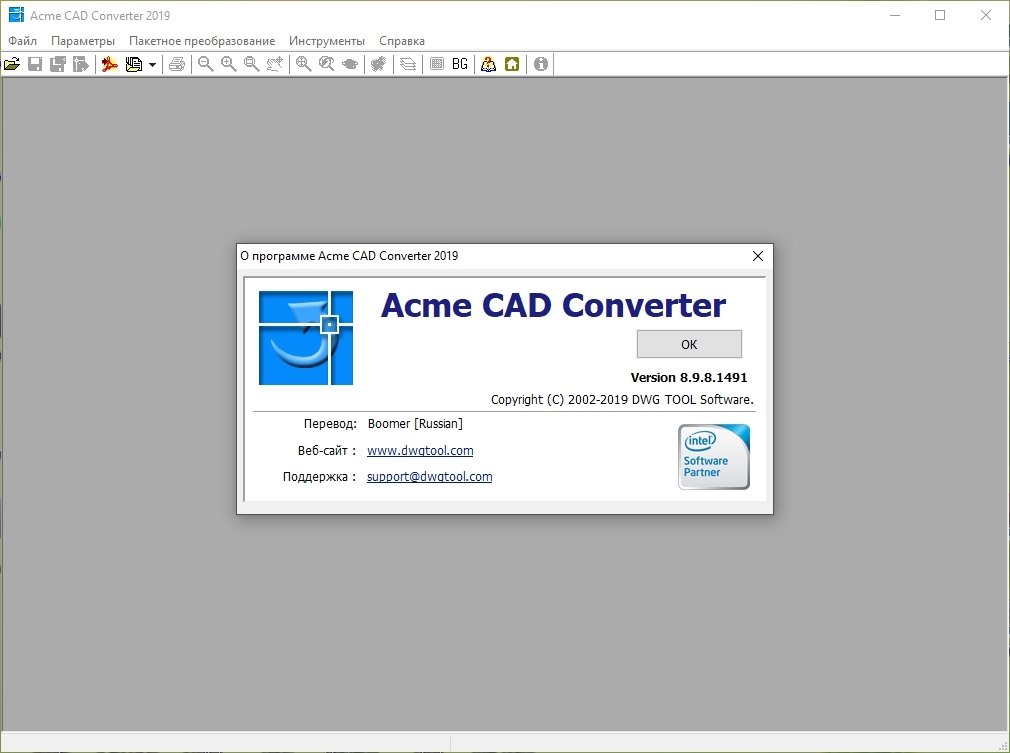The width and height of the screenshot is (1010, 753).
Task: Open the Справка menu
Action: [x=402, y=41]
